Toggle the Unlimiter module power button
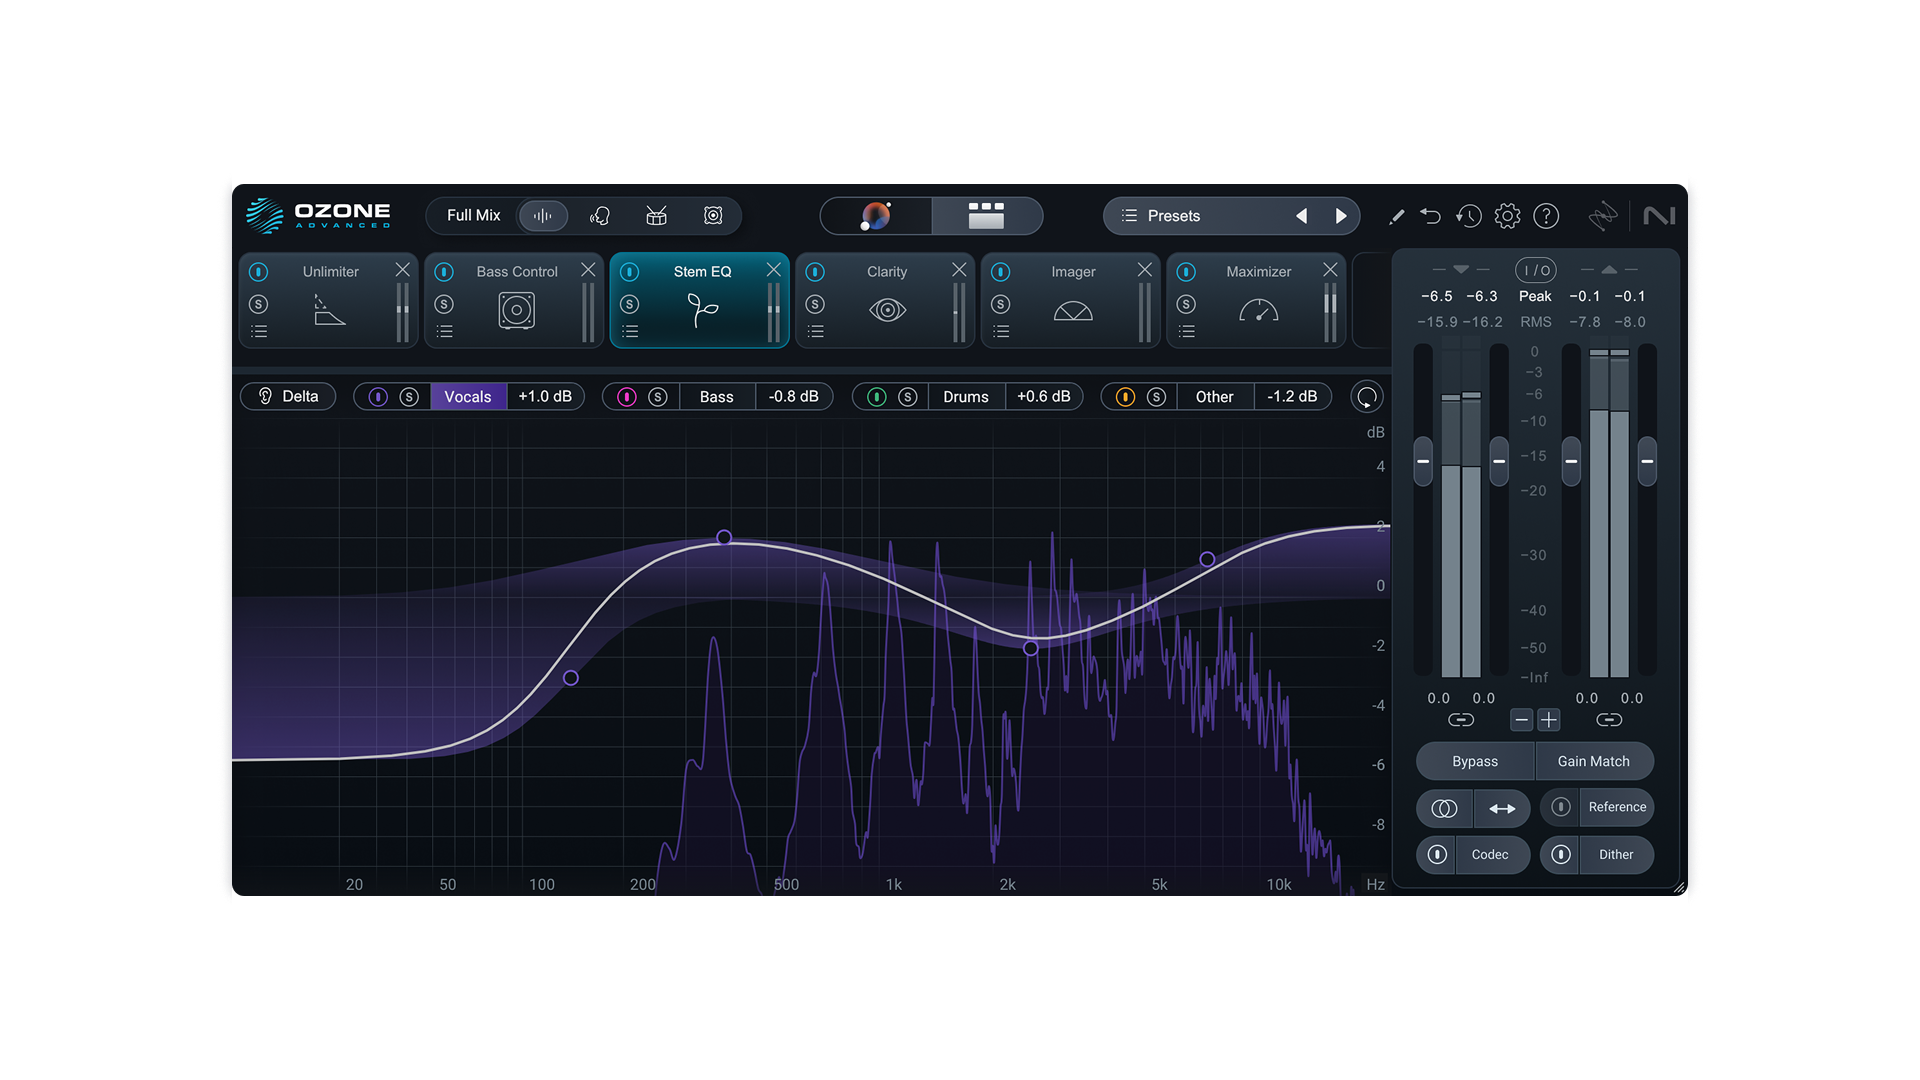The width and height of the screenshot is (1920, 1080). 259,271
